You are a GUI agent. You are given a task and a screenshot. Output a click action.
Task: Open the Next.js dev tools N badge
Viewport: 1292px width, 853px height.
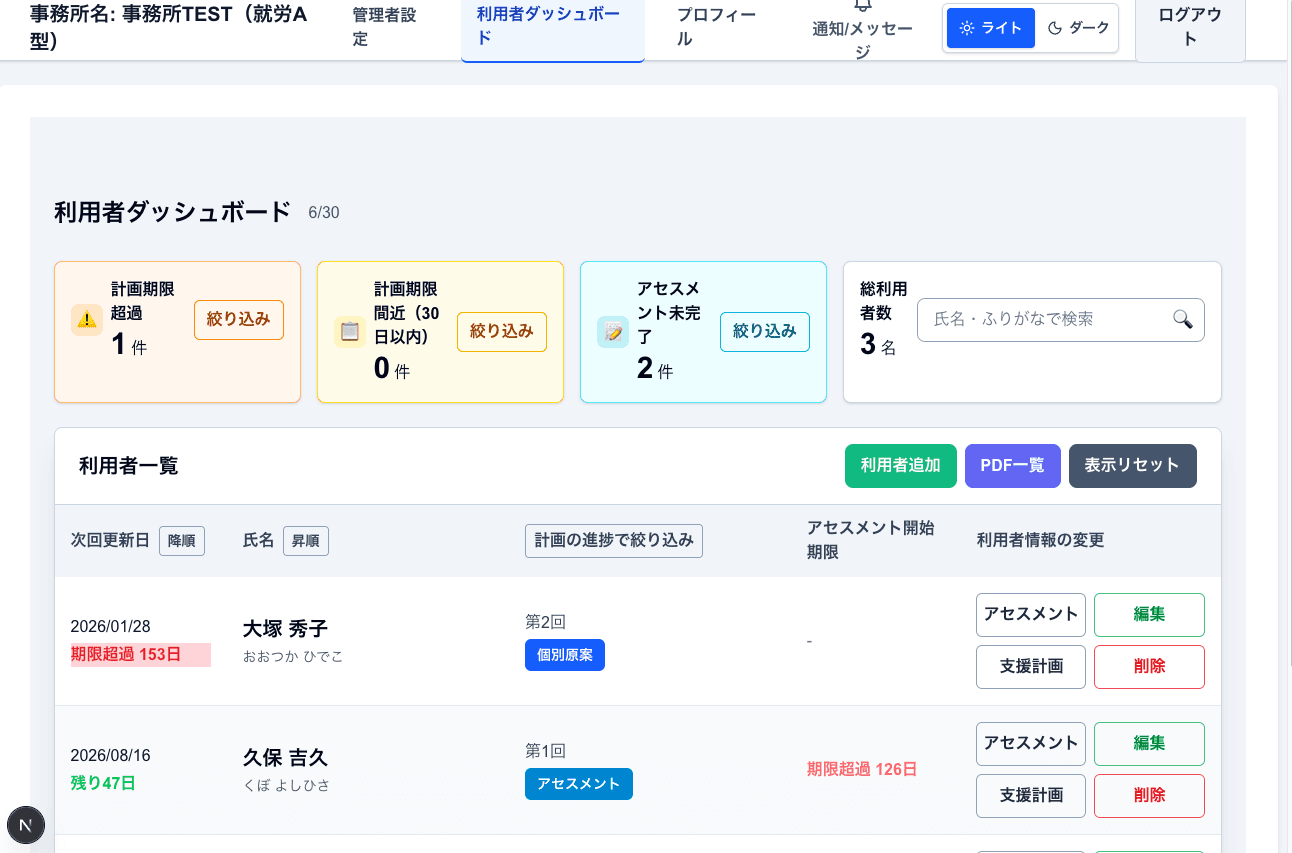[x=26, y=826]
